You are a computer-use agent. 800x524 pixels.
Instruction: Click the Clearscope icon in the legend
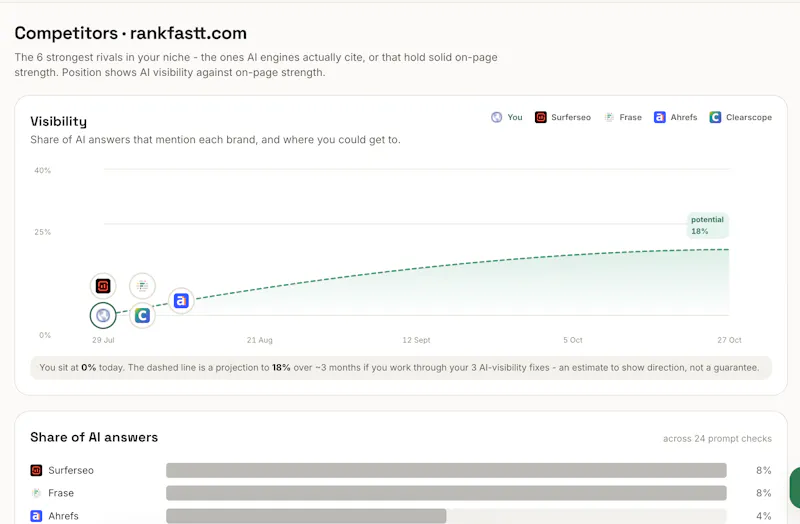715,117
